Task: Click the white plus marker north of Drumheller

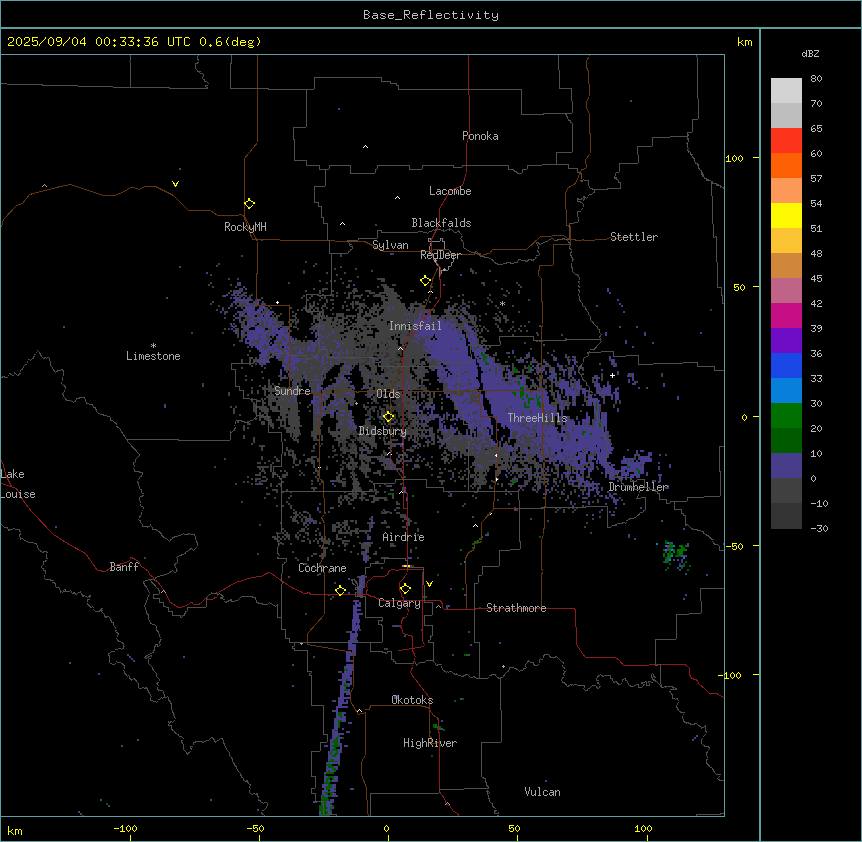Action: tap(612, 375)
